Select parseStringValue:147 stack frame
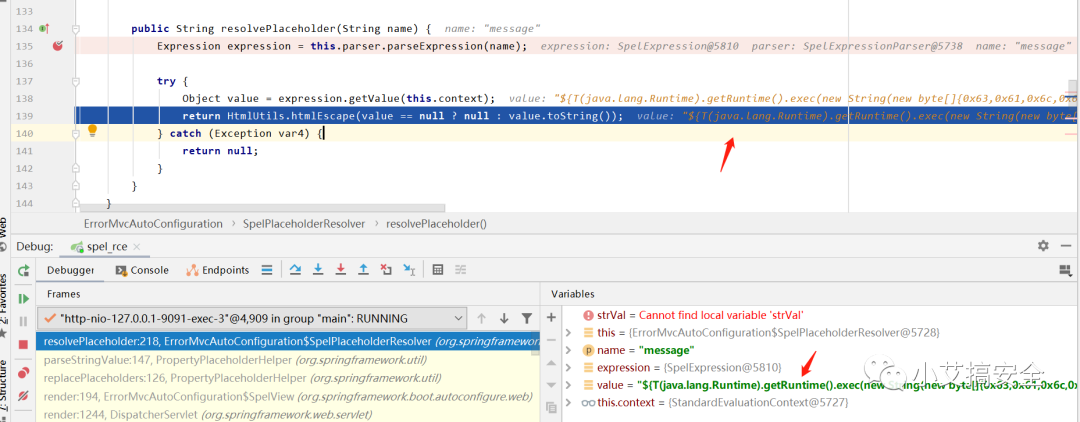The width and height of the screenshot is (1080, 422). 289,360
